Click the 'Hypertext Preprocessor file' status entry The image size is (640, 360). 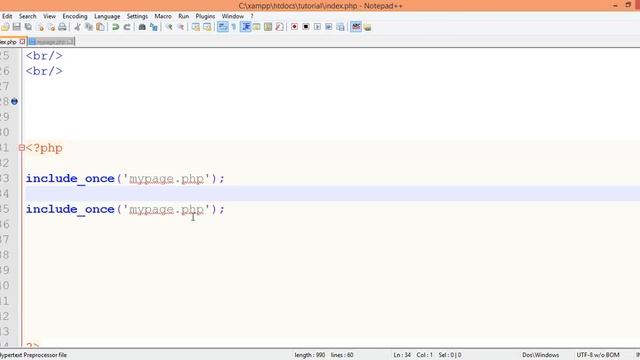click(x=33, y=355)
